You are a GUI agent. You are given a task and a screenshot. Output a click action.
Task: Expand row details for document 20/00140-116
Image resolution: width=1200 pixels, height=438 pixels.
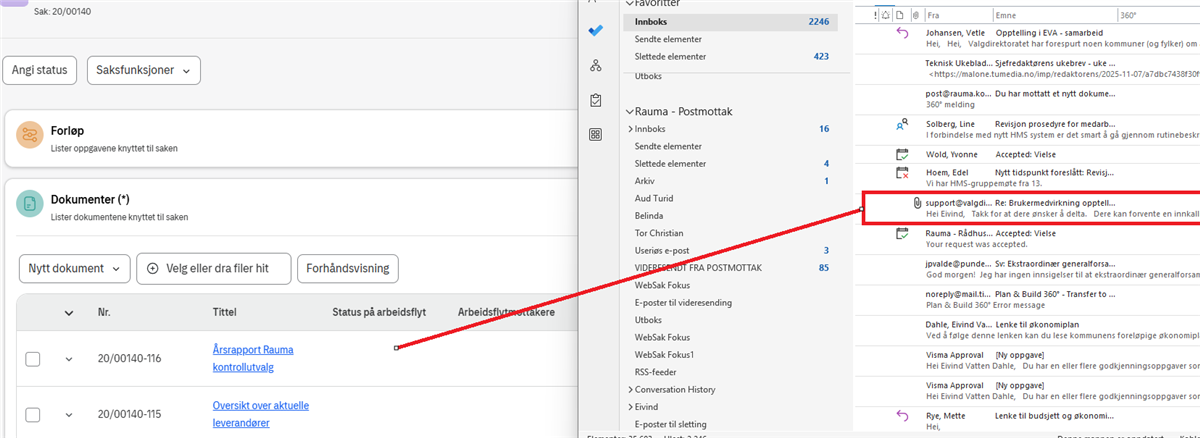69,359
